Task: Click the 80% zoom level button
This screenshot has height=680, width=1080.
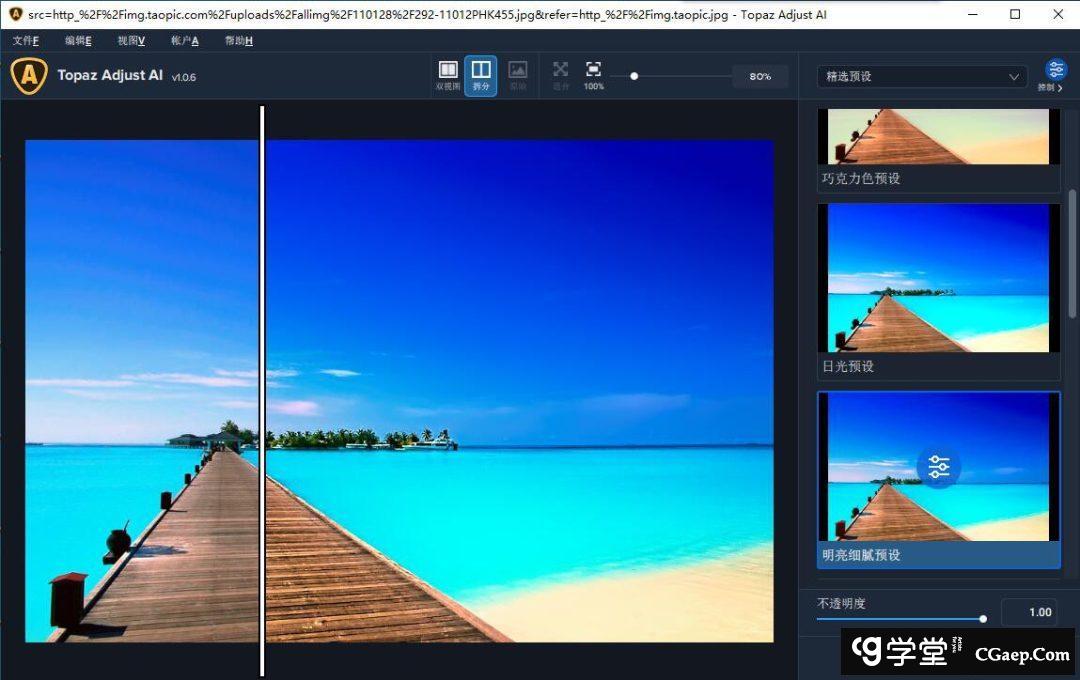Action: tap(760, 76)
